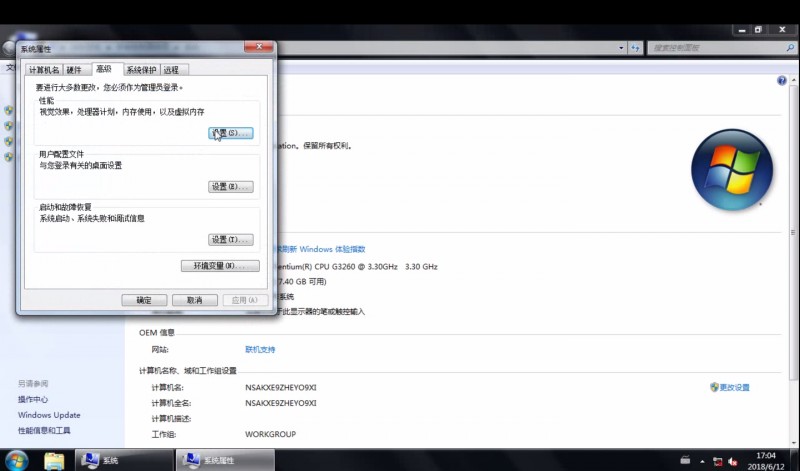Minimize the System control panel window
Image resolution: width=800 pixels, height=471 pixels.
click(741, 30)
